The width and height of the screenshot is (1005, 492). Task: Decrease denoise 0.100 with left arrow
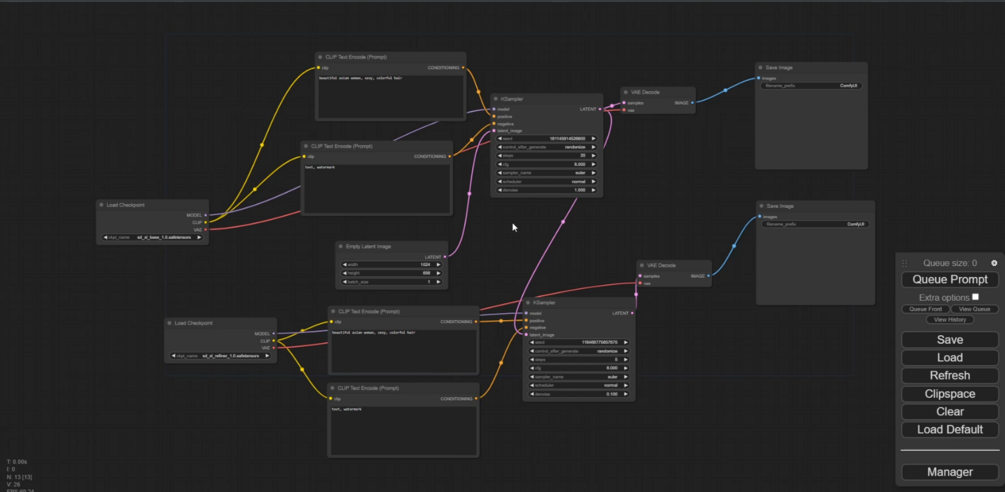(532, 394)
